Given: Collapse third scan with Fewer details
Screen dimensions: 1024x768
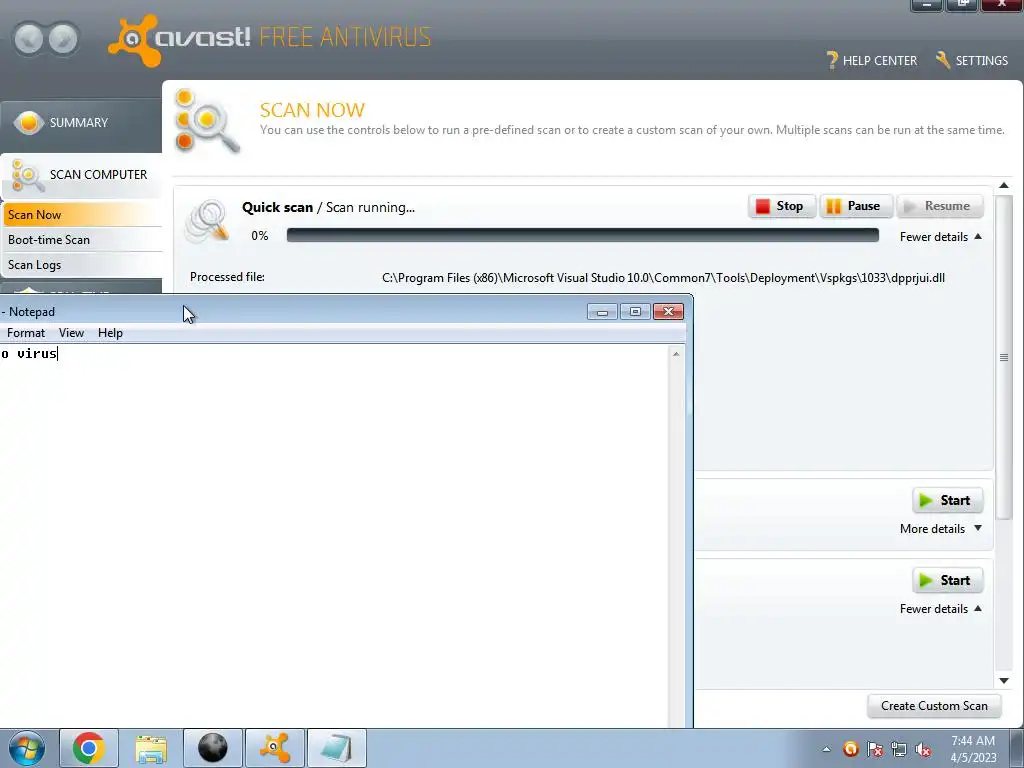Looking at the screenshot, I should coord(940,609).
